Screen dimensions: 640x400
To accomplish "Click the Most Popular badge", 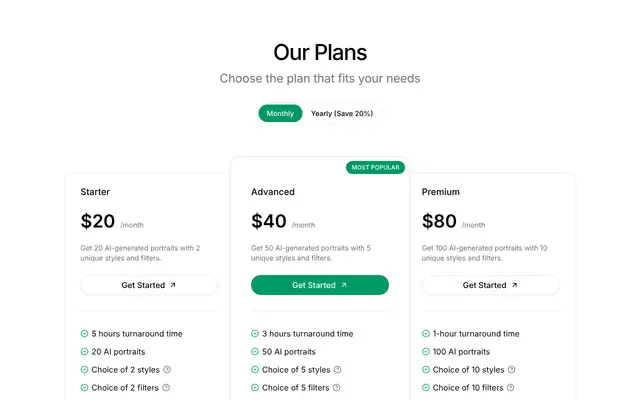I will pos(376,167).
